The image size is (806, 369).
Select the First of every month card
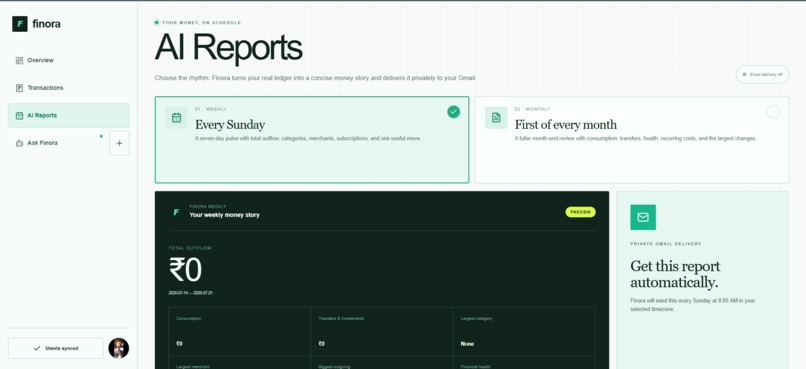pyautogui.click(x=631, y=139)
